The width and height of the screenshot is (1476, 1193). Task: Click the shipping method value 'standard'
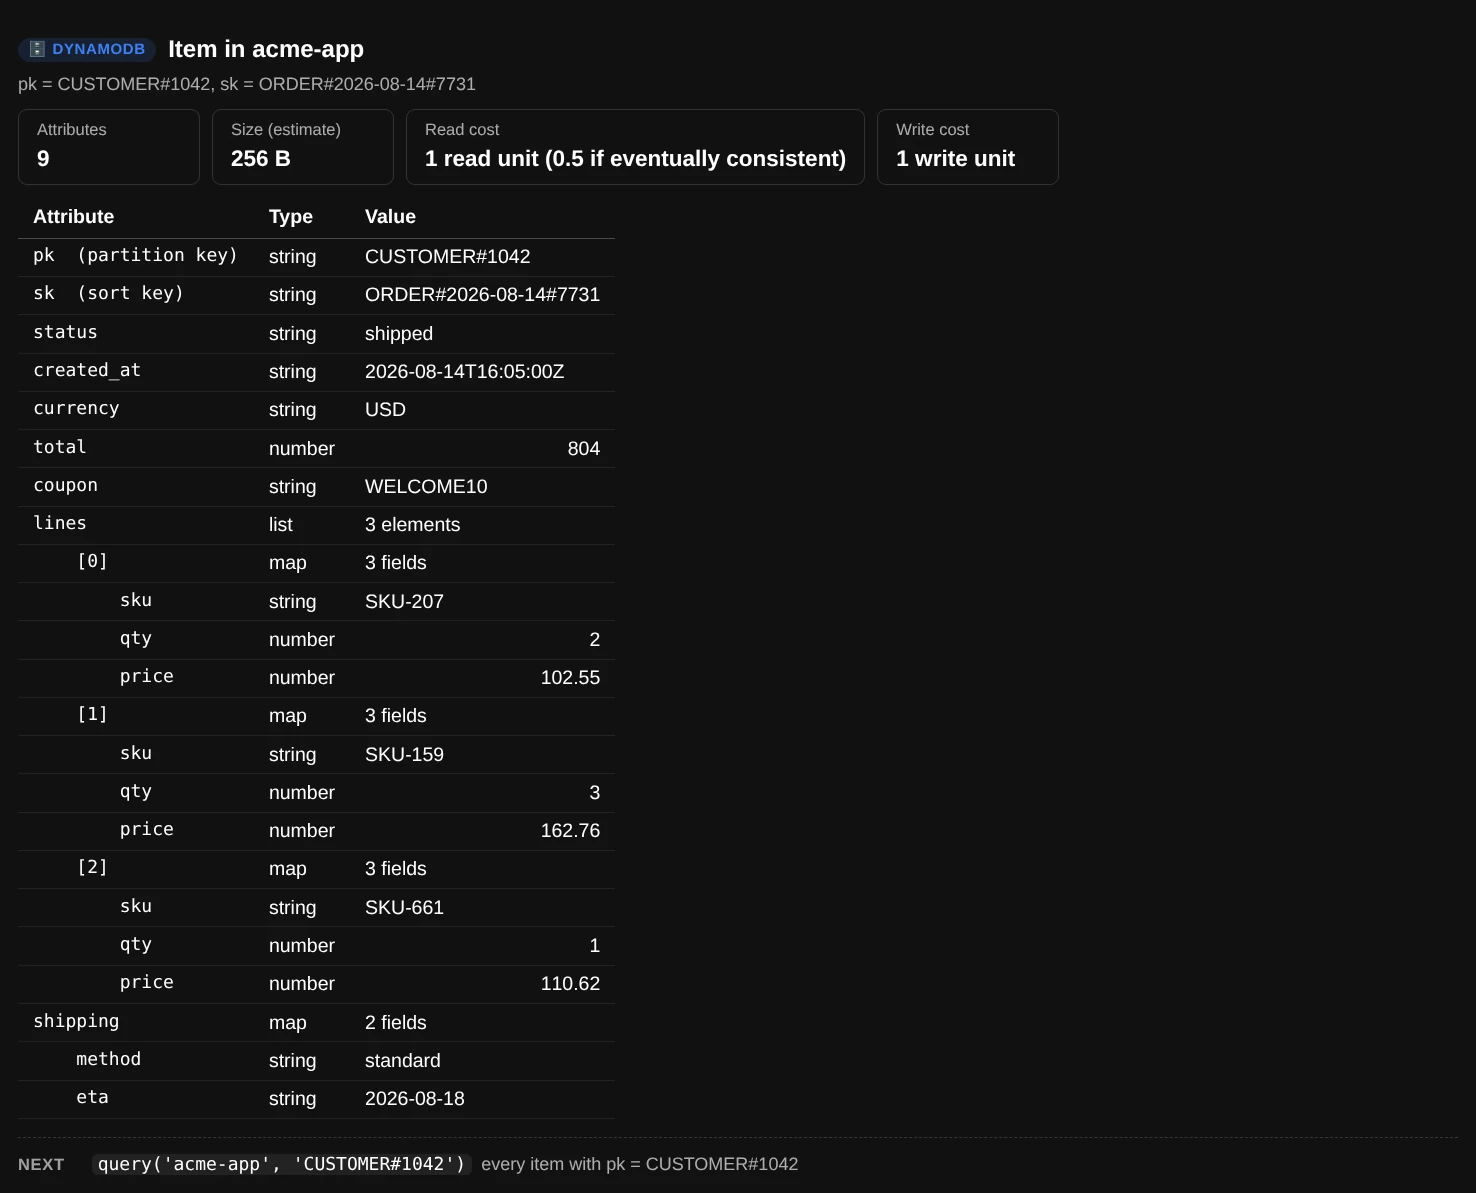403,1061
